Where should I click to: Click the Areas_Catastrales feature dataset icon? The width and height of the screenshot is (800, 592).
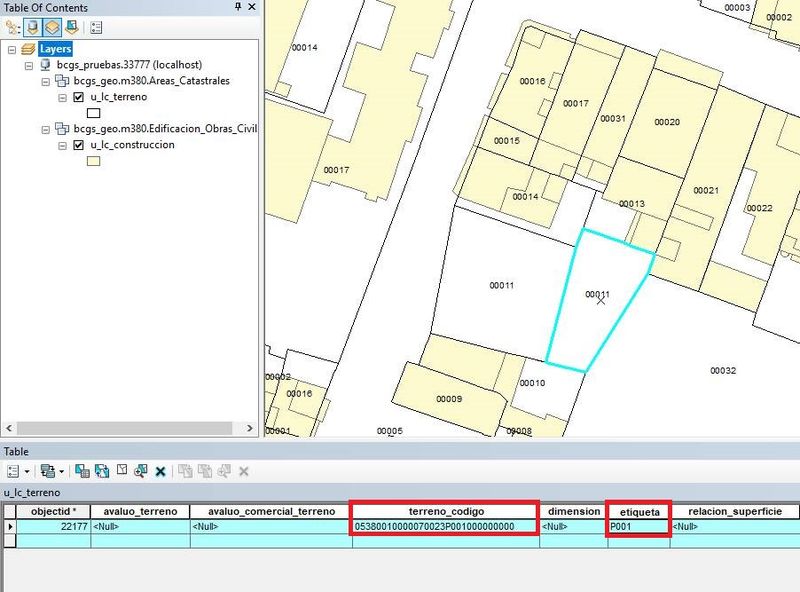[x=62, y=81]
